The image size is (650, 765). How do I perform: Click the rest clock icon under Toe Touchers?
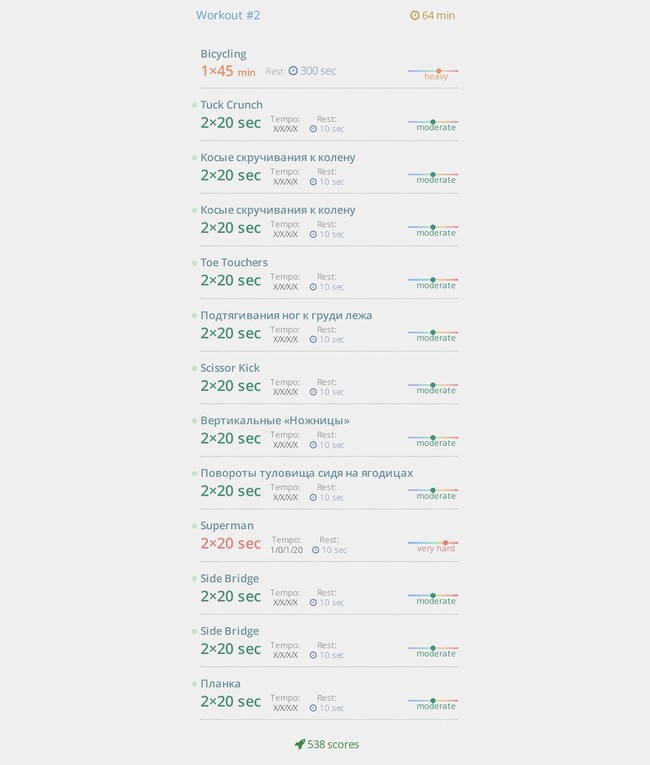coord(313,287)
